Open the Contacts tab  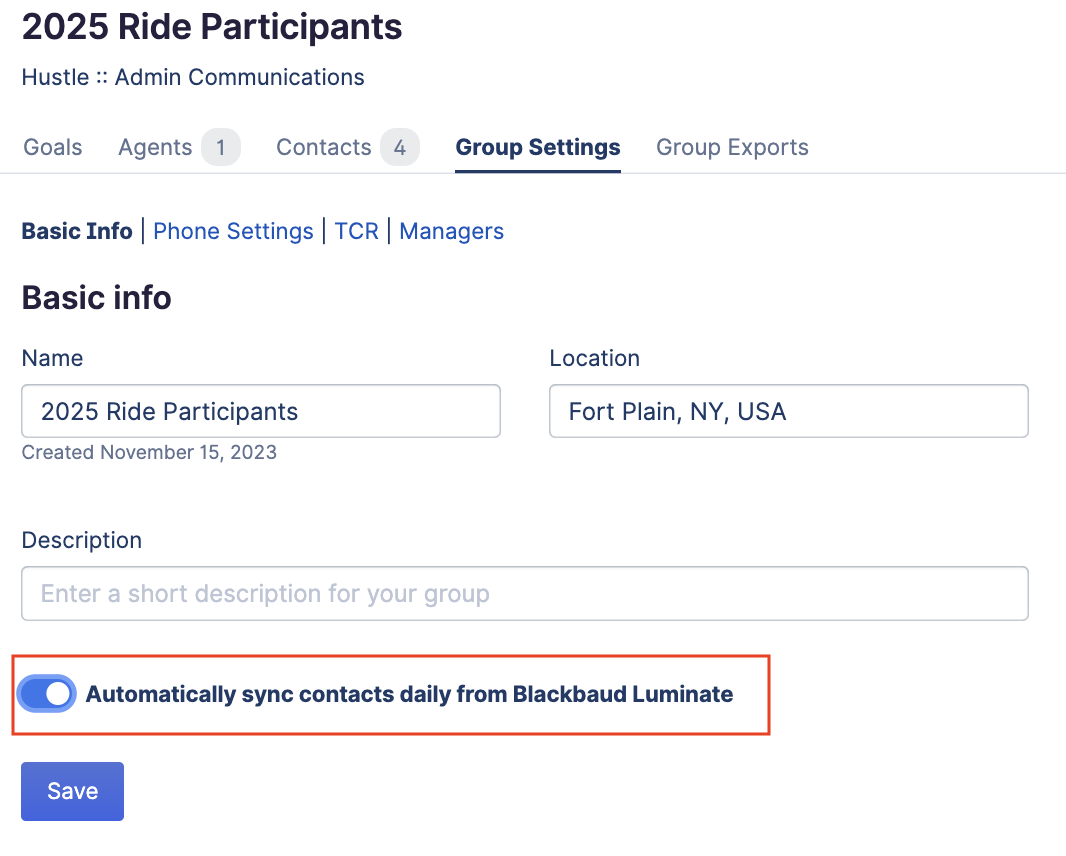tap(324, 147)
